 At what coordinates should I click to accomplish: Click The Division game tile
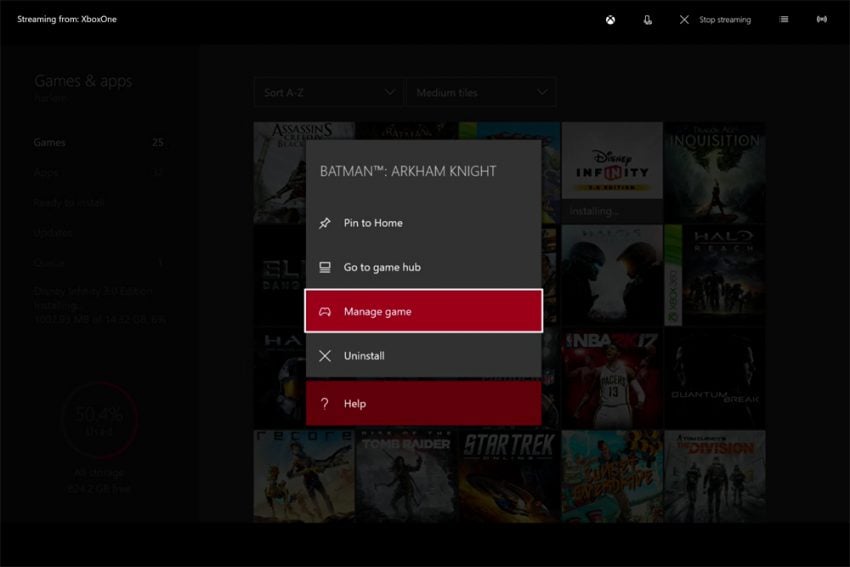[715, 476]
